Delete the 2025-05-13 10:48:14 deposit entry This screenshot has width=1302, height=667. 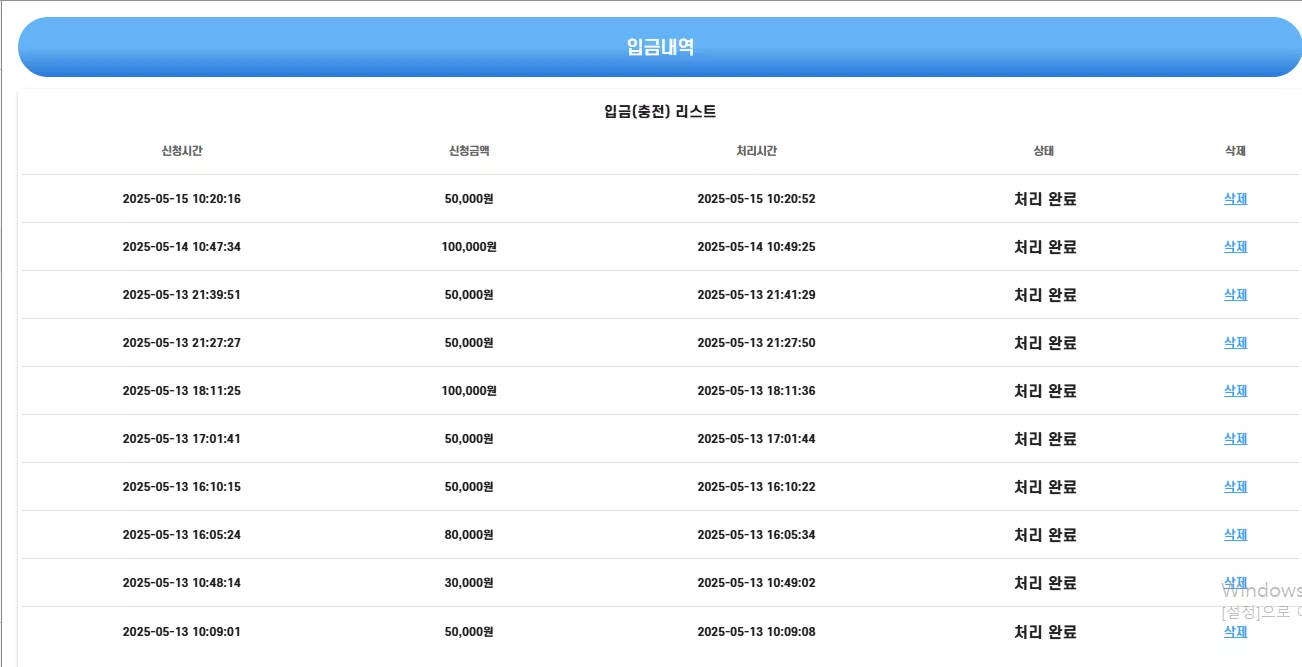click(1235, 583)
